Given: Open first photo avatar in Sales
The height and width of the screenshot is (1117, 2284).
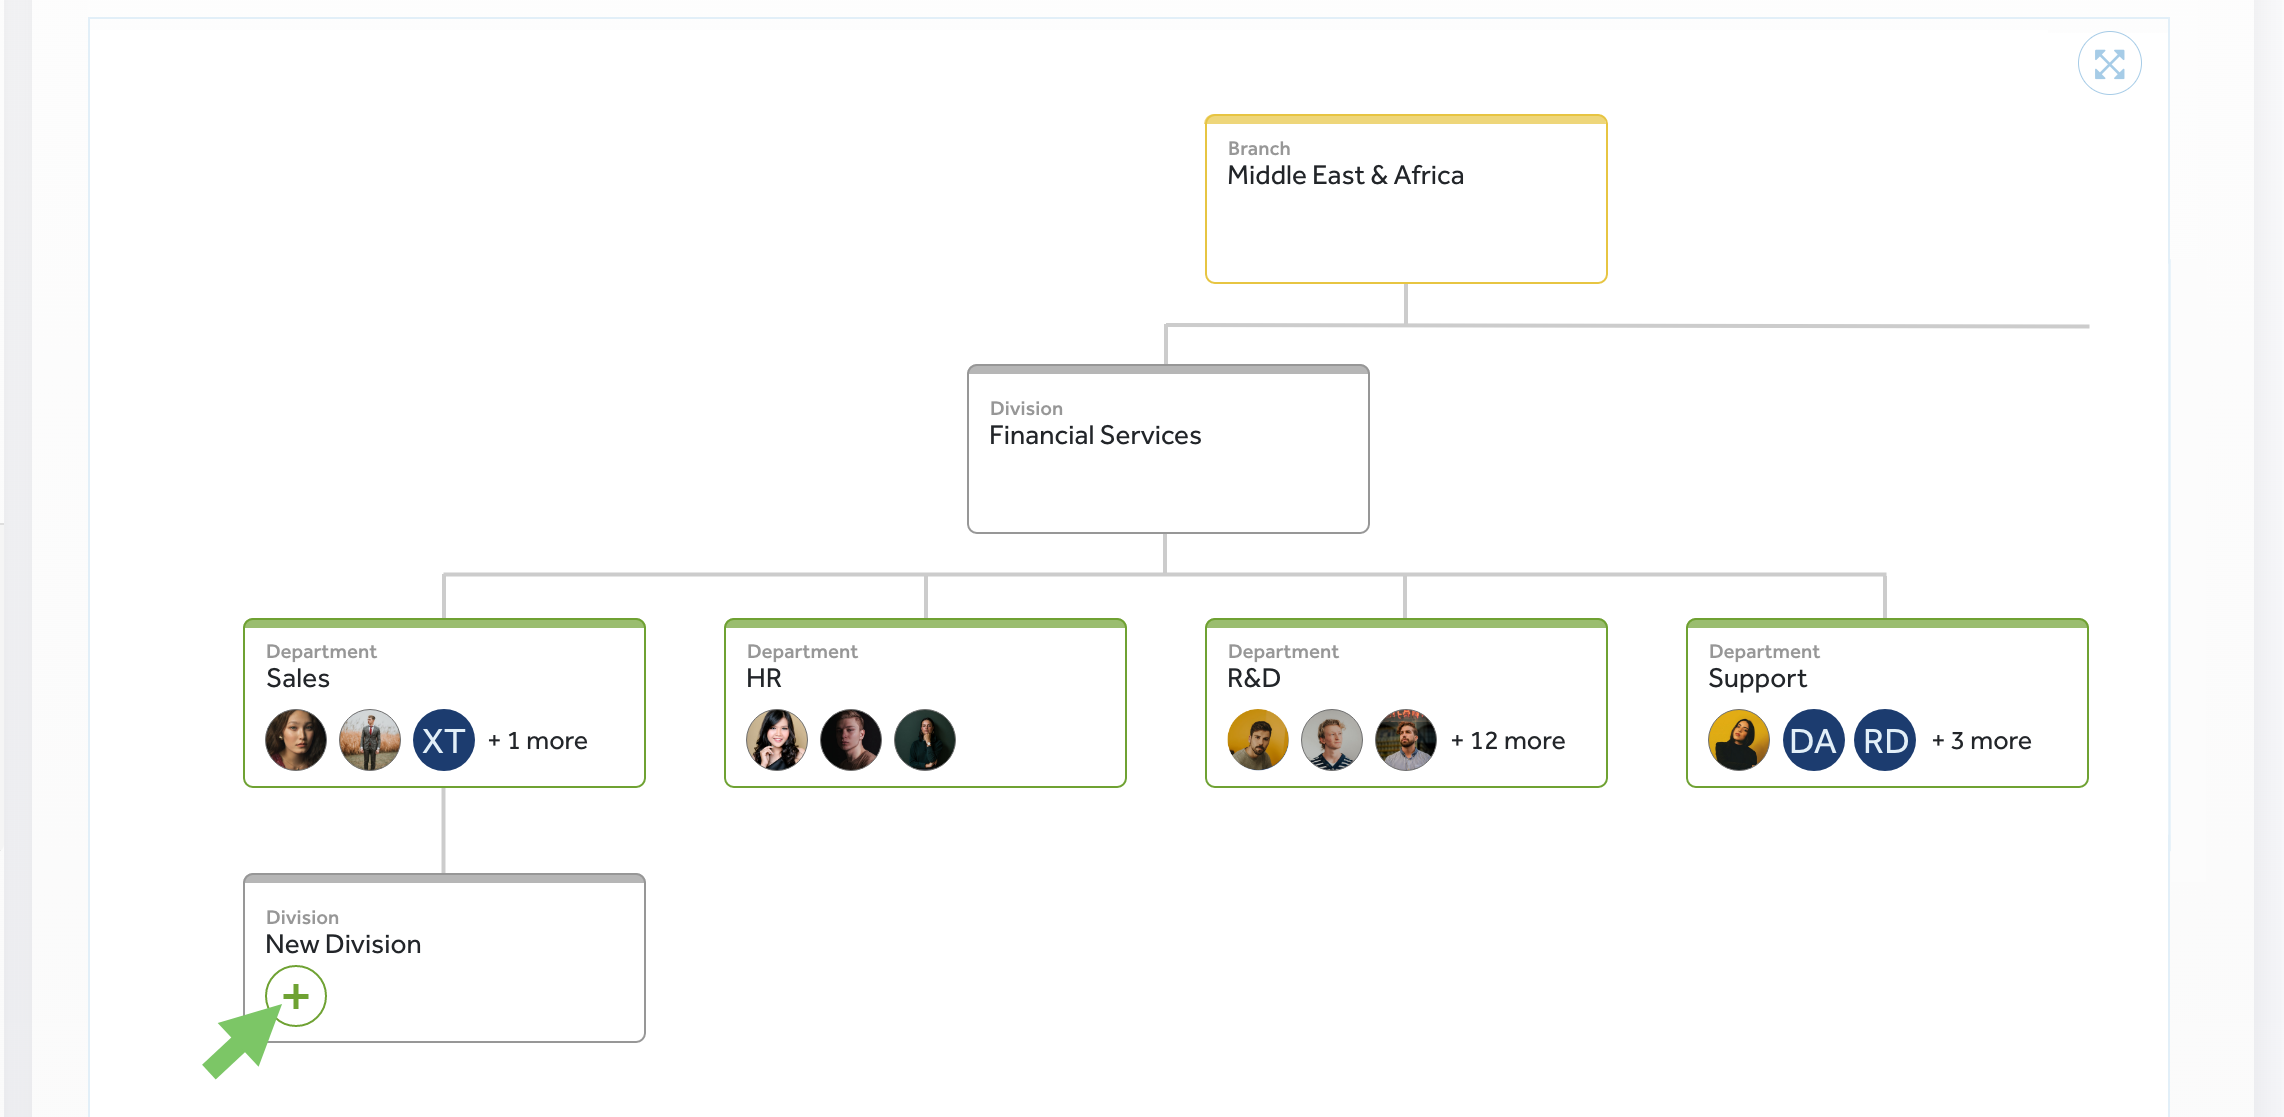Looking at the screenshot, I should tap(296, 740).
